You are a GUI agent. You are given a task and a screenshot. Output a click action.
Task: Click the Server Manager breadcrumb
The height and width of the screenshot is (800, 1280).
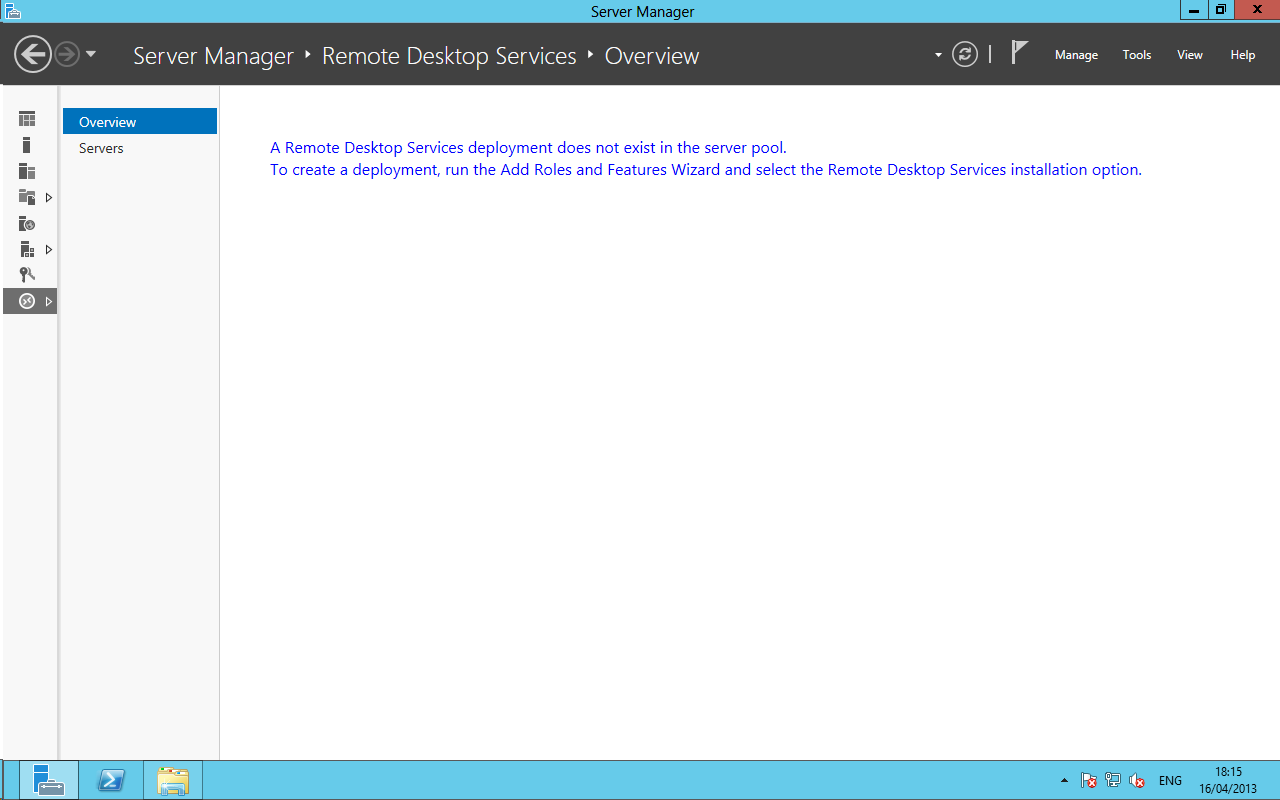point(213,56)
